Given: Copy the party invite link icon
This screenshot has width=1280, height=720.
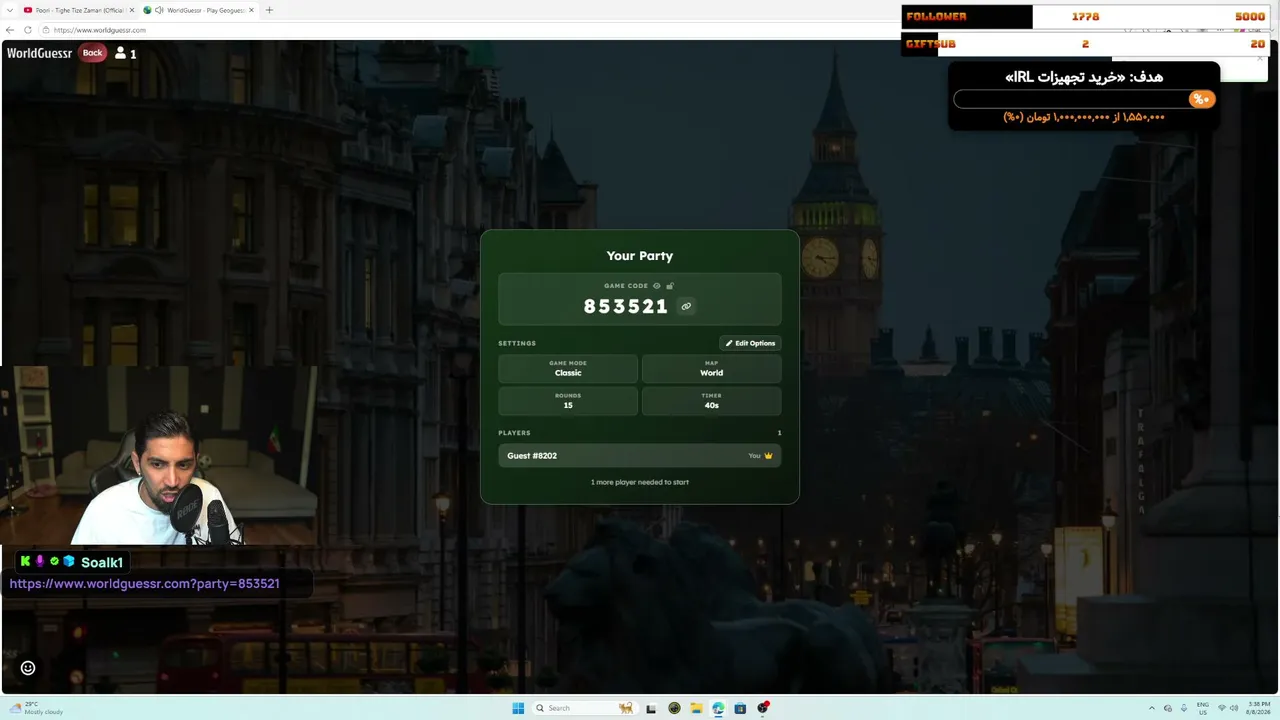Looking at the screenshot, I should click(x=686, y=306).
